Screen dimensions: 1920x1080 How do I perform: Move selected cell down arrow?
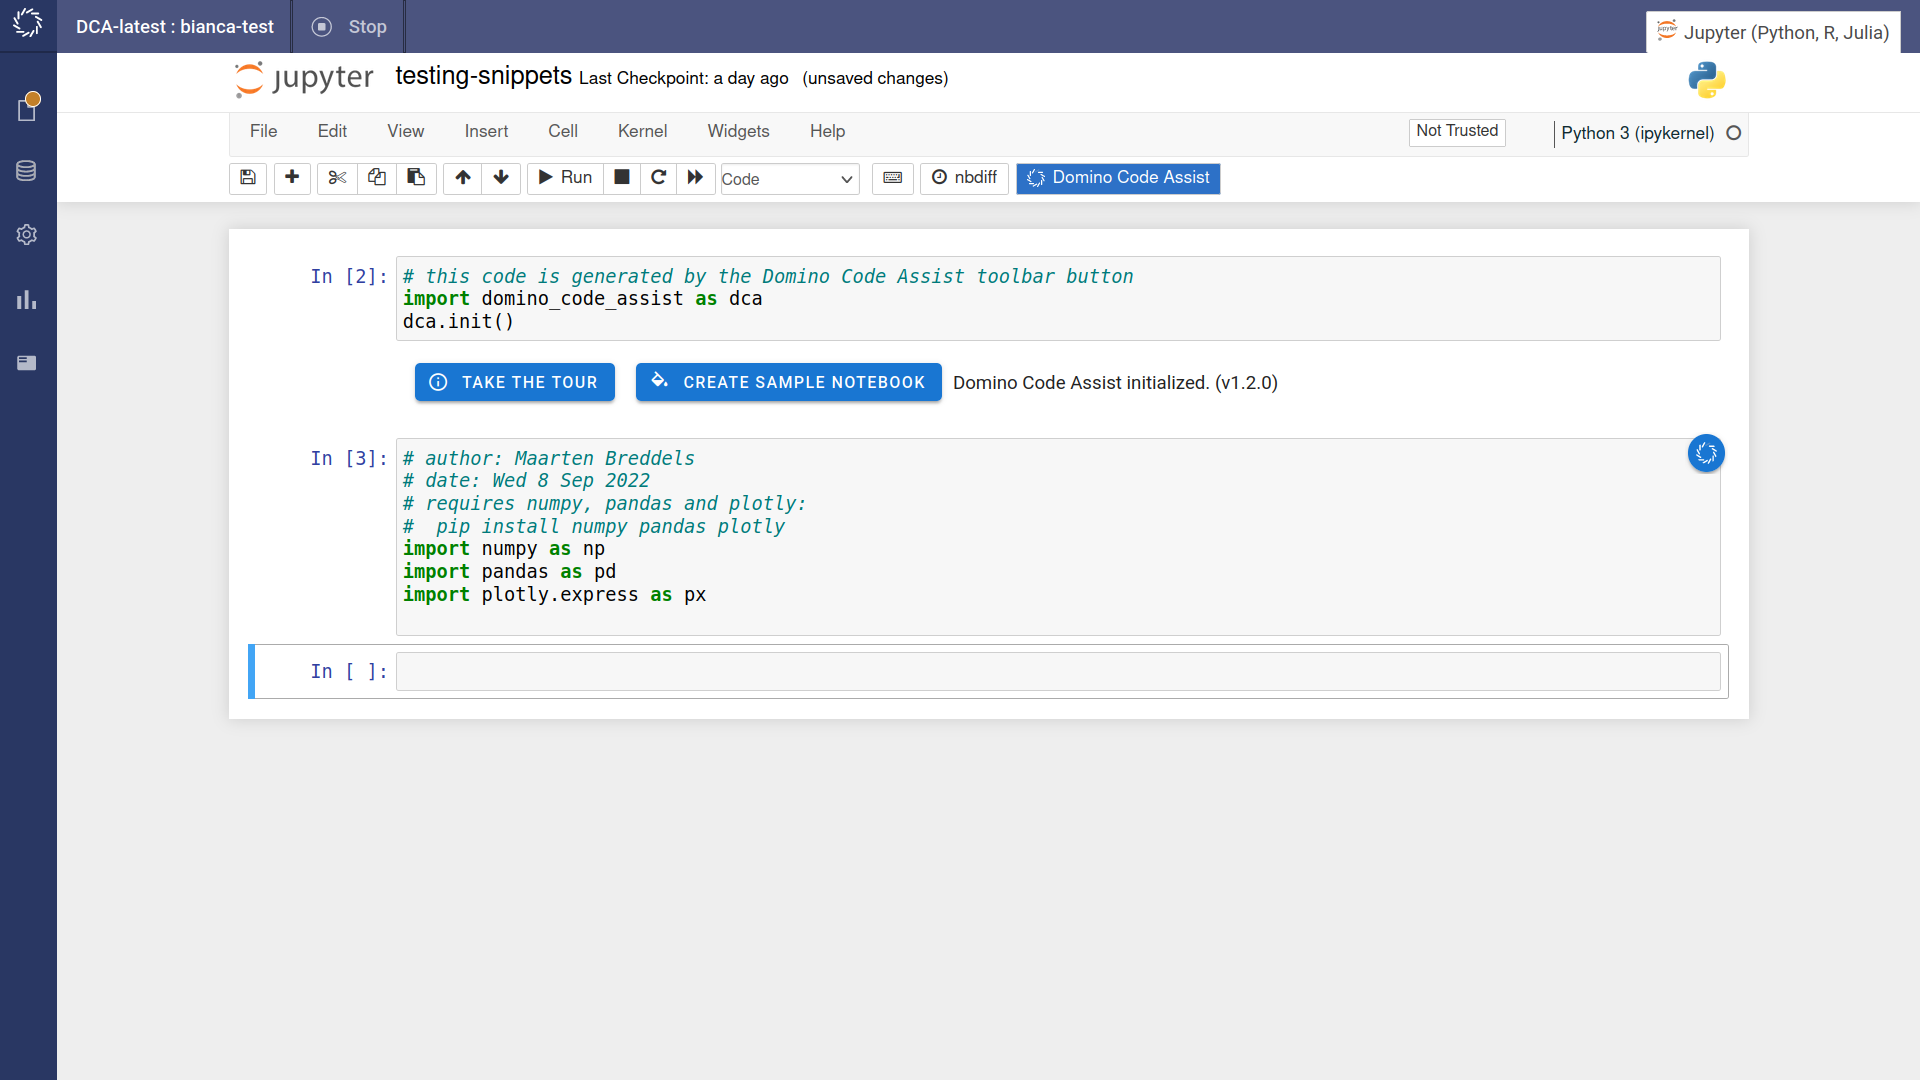click(x=501, y=178)
